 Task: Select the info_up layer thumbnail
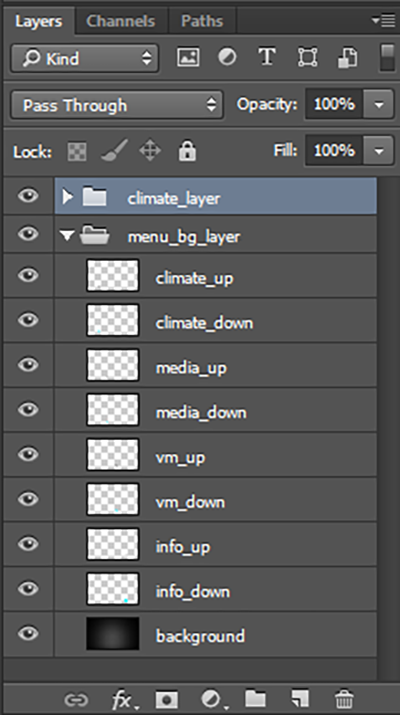tap(113, 544)
